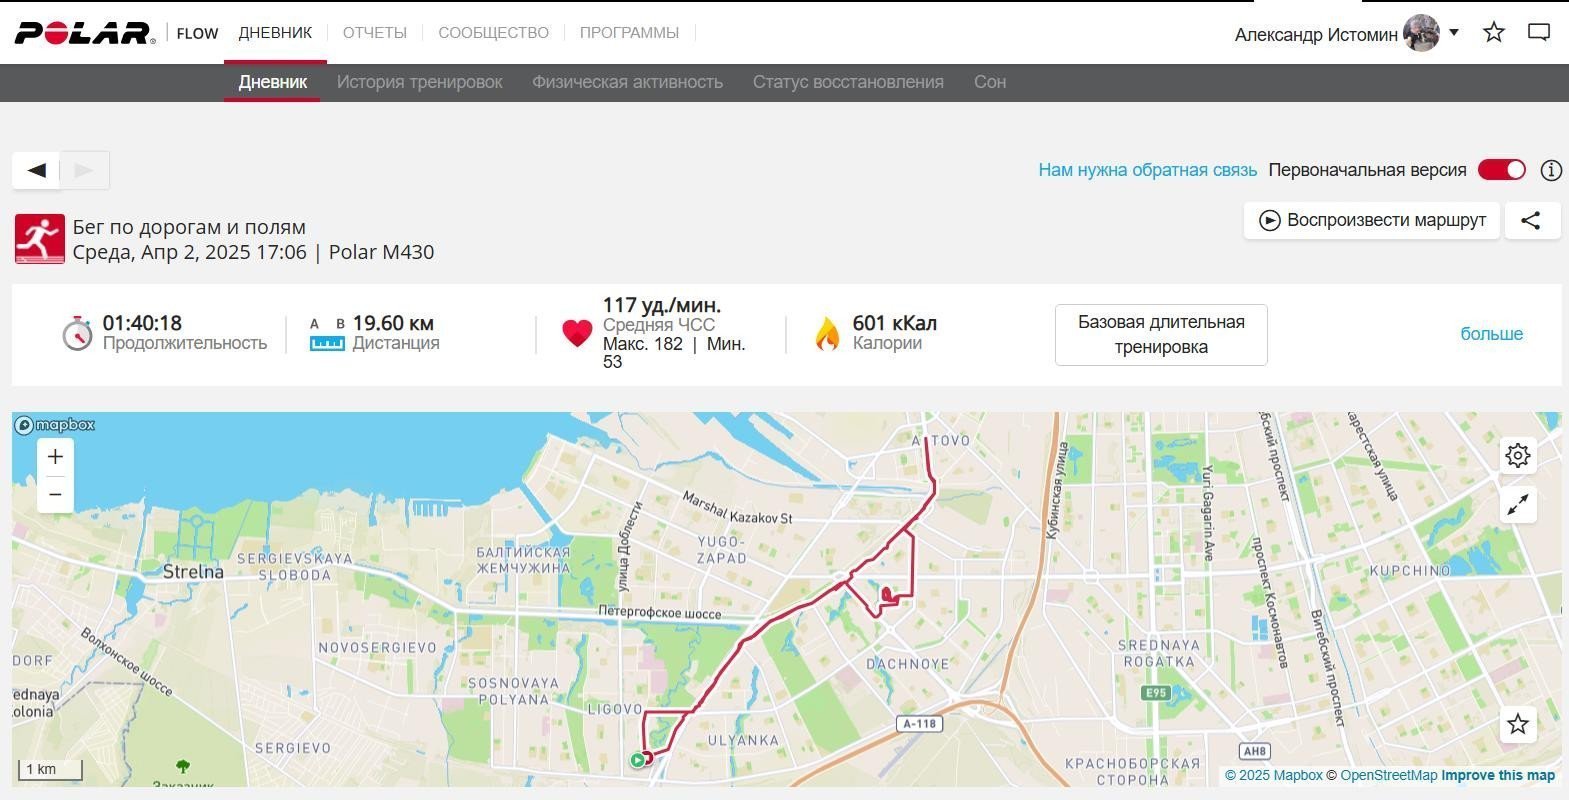Screen dimensions: 1569x800
Task: Toggle the Первоначальная версия switch
Action: click(x=1502, y=170)
